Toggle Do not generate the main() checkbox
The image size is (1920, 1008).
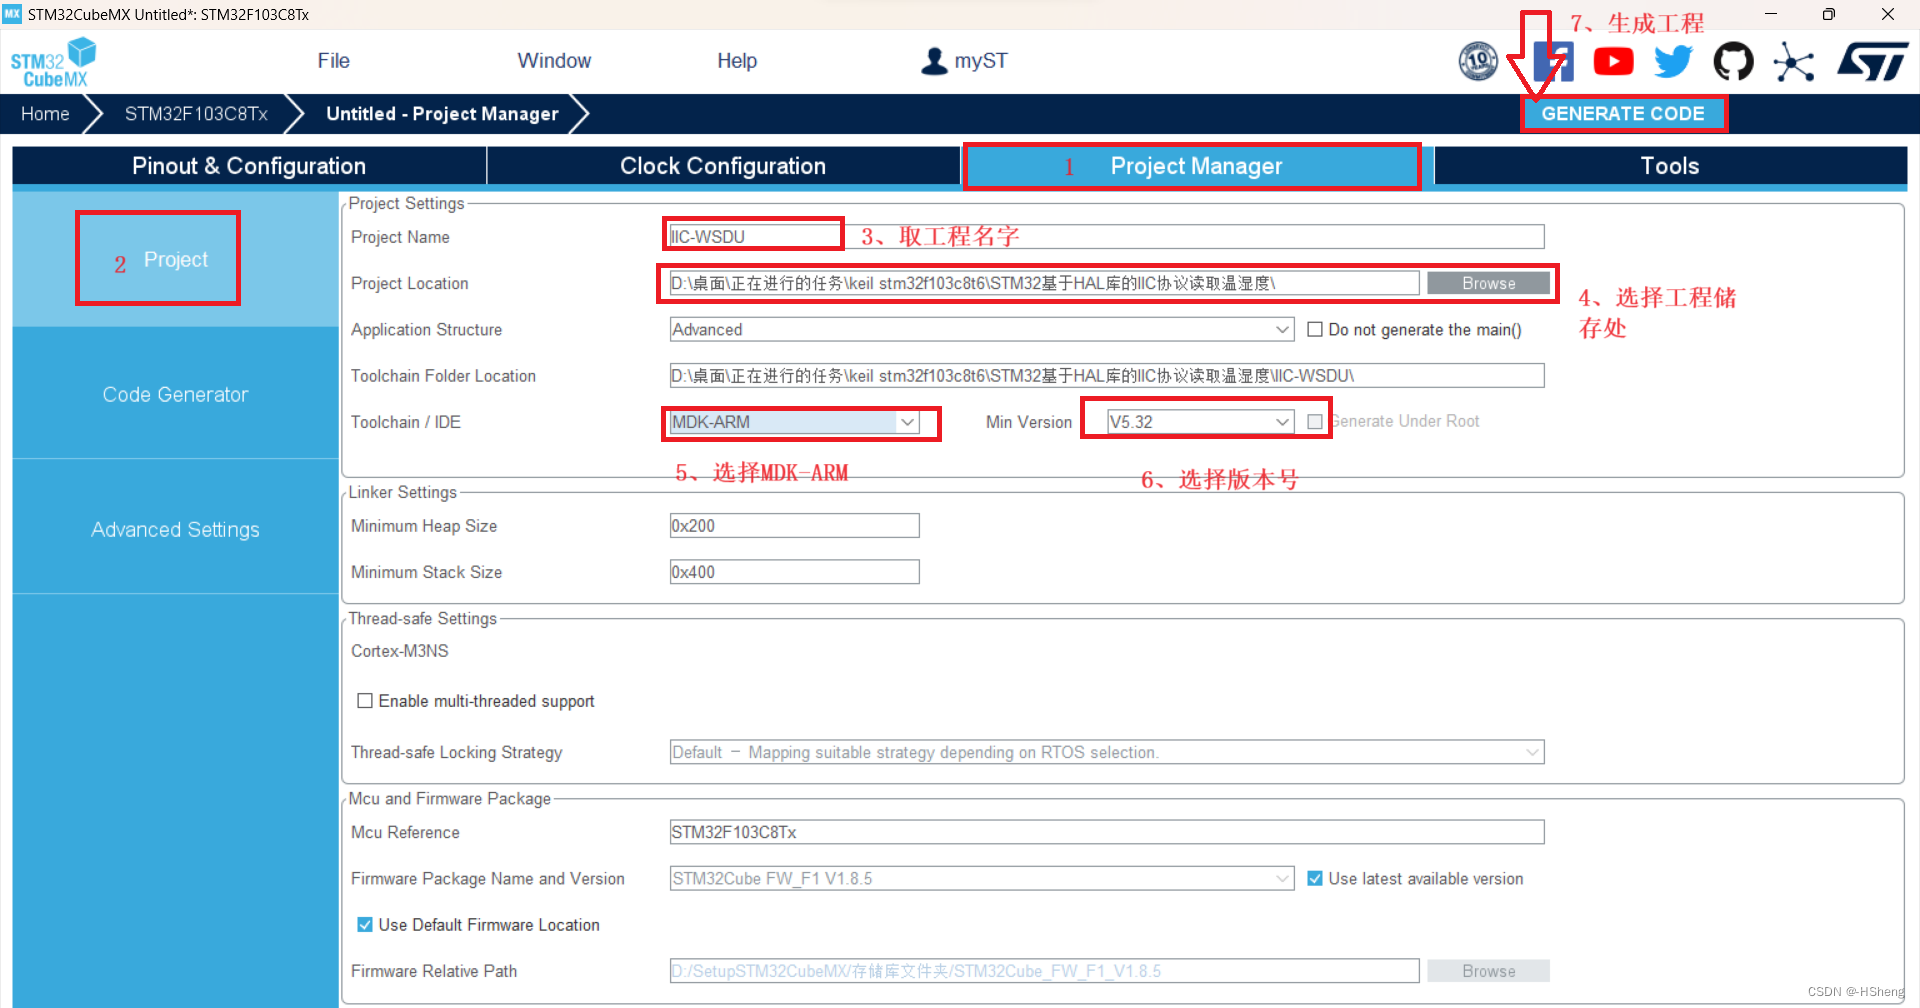point(1315,330)
